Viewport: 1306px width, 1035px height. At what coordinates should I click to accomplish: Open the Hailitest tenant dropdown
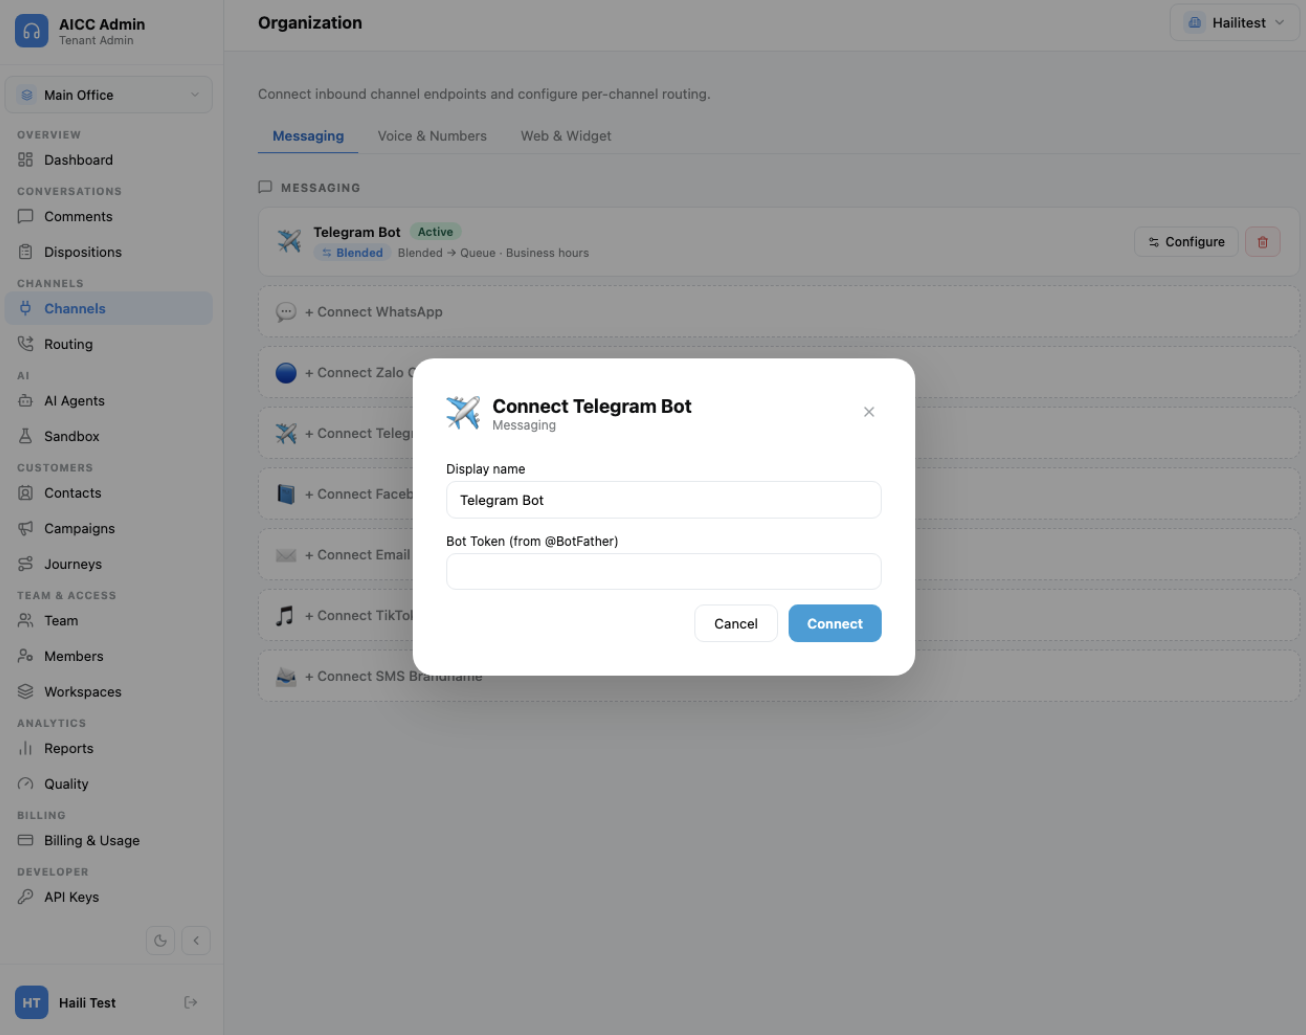(x=1235, y=23)
